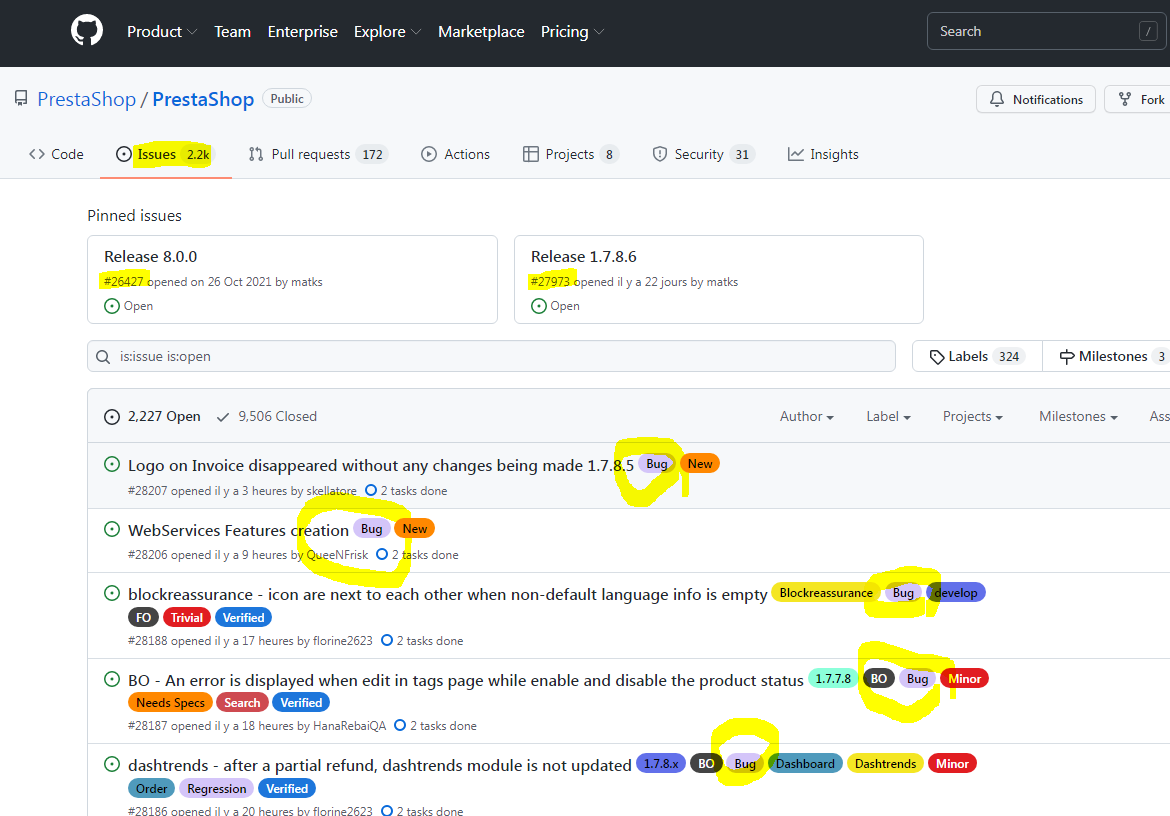Image resolution: width=1170 pixels, height=816 pixels.
Task: Show the 2,227 Open issues filter
Action: click(152, 416)
